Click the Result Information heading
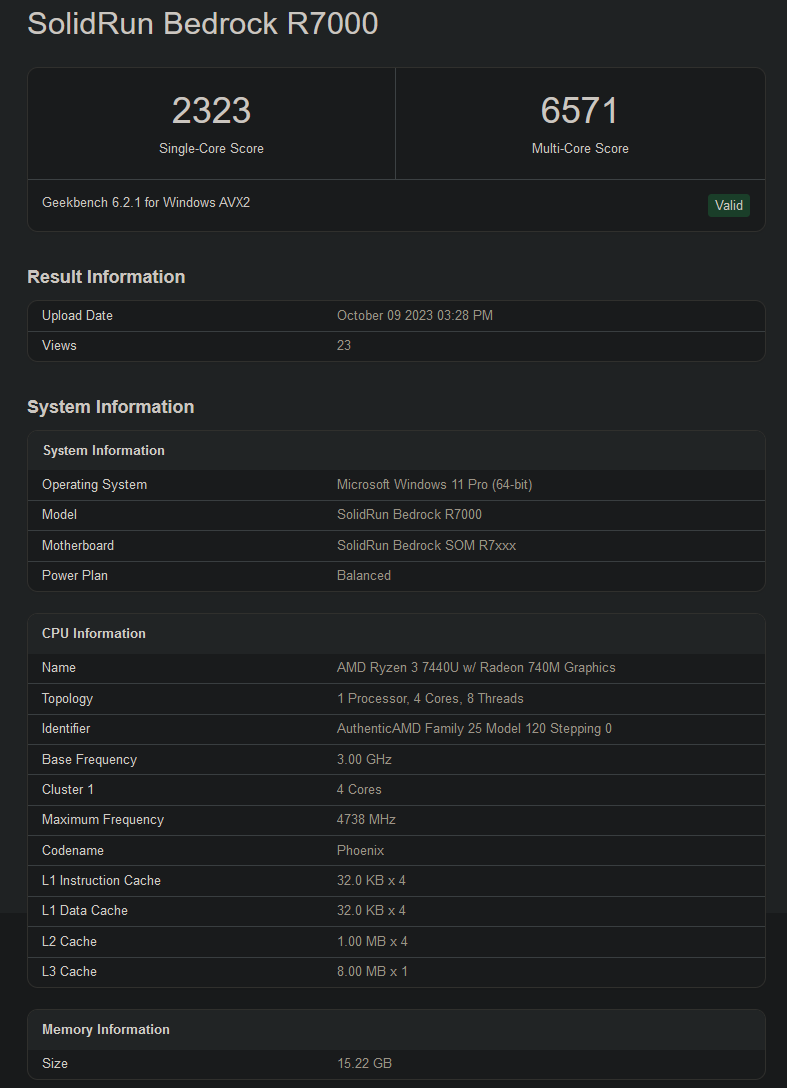This screenshot has height=1088, width=787. 106,277
